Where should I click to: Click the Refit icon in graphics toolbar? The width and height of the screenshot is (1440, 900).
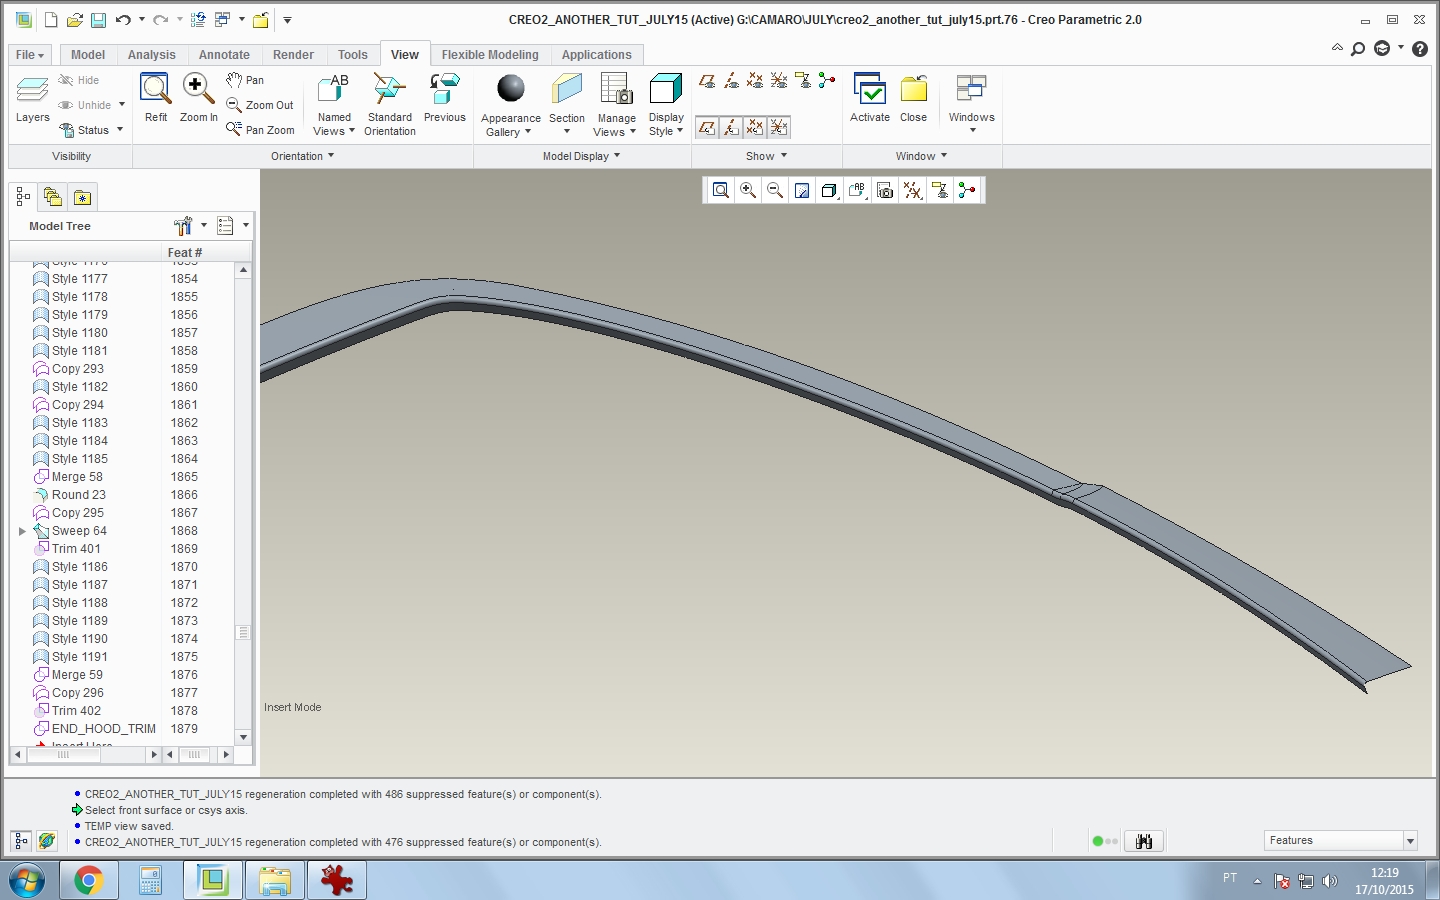720,190
